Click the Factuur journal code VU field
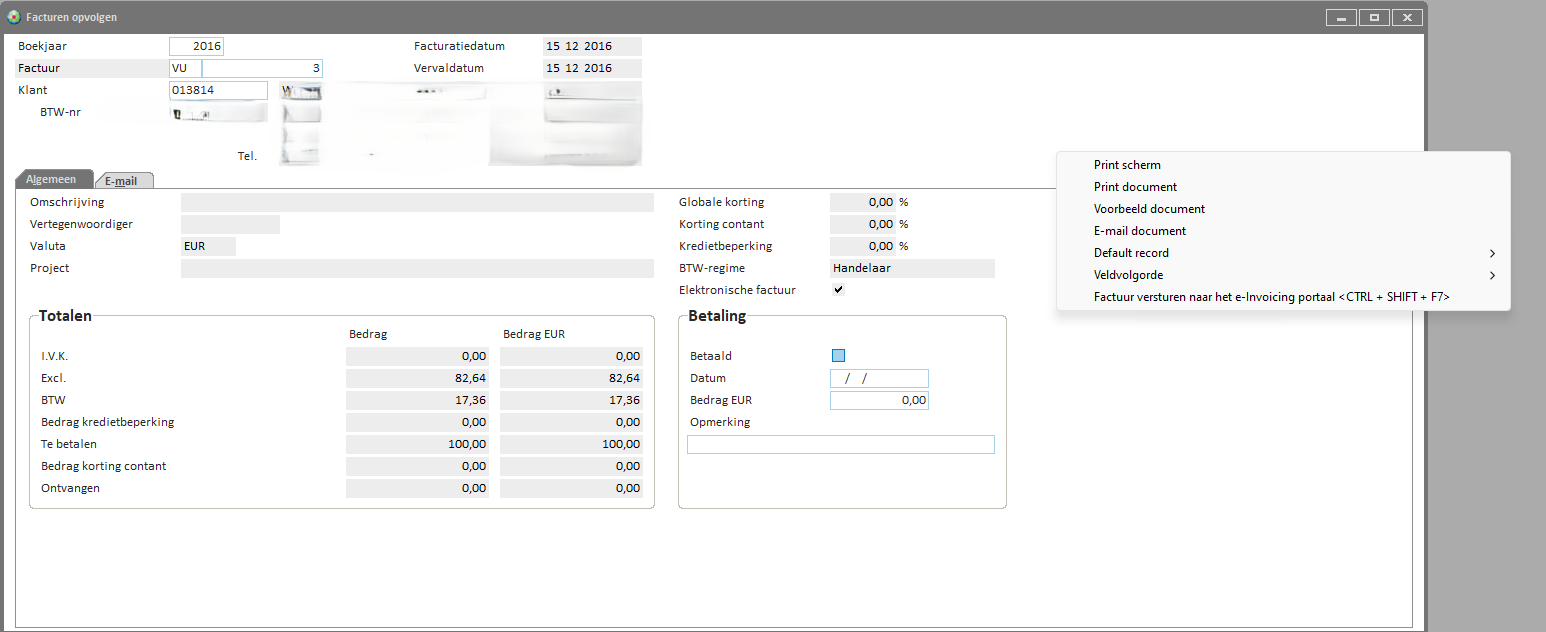The width and height of the screenshot is (1546, 632). 185,68
